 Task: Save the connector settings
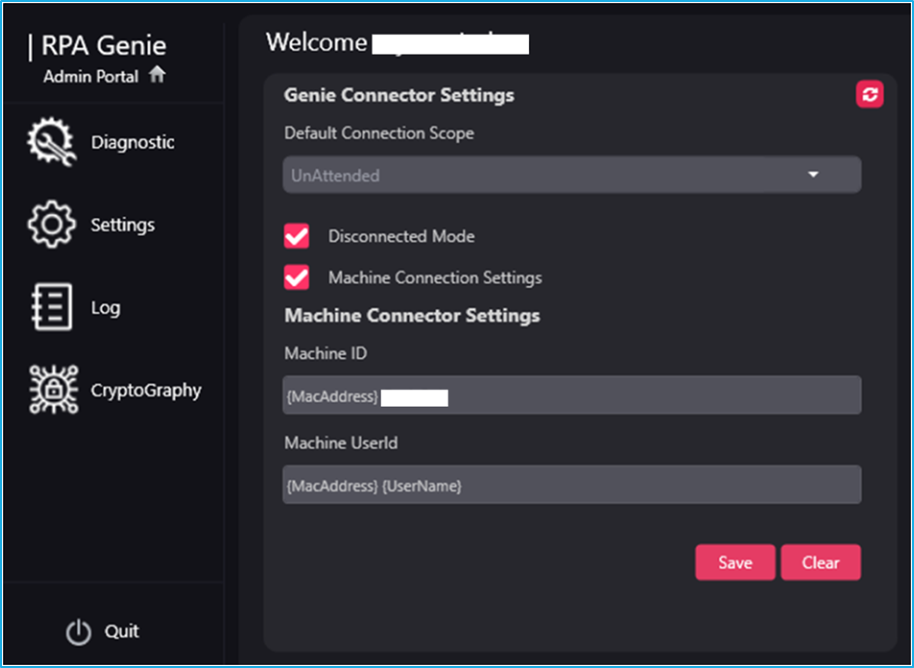click(x=735, y=563)
